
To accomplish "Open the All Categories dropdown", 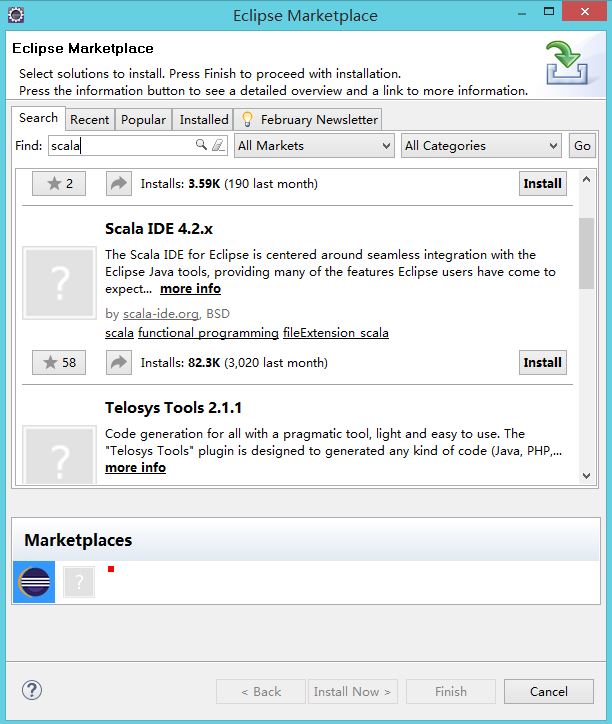I will 481,146.
